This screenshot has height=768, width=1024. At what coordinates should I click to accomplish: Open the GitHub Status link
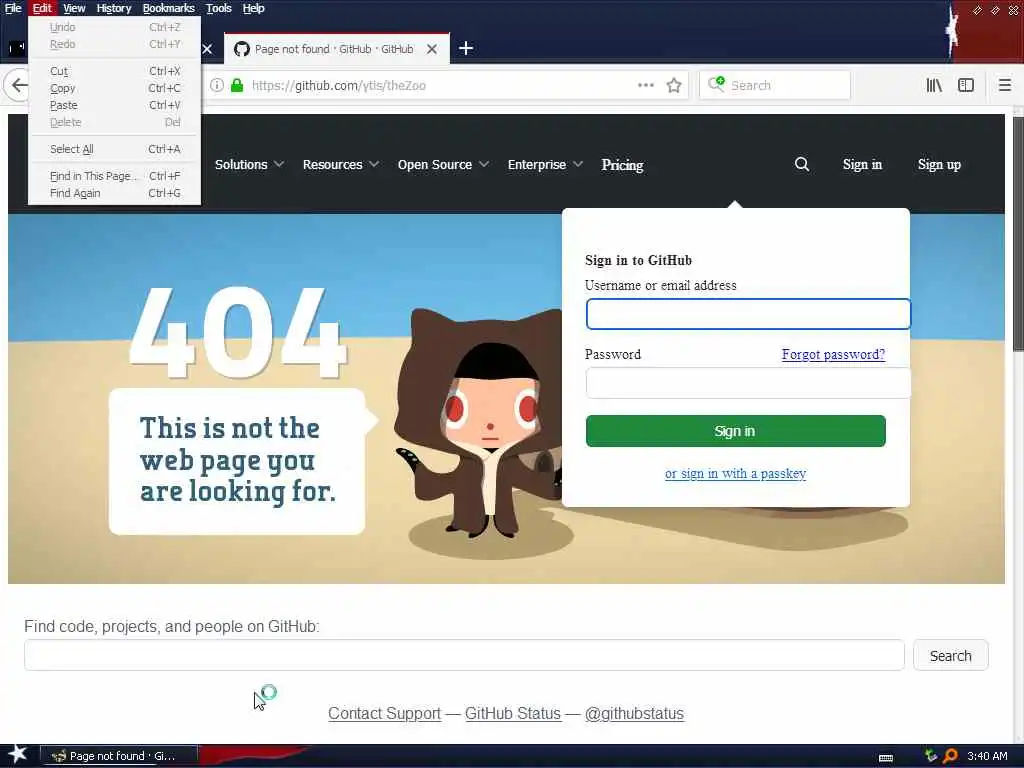pos(513,713)
